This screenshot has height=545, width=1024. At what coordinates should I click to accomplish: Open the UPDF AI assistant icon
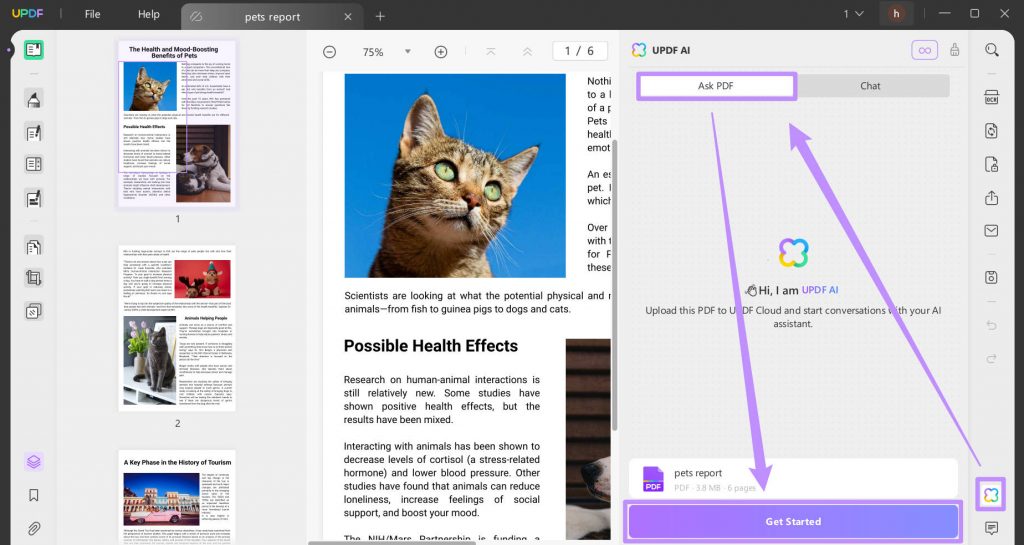(991, 495)
